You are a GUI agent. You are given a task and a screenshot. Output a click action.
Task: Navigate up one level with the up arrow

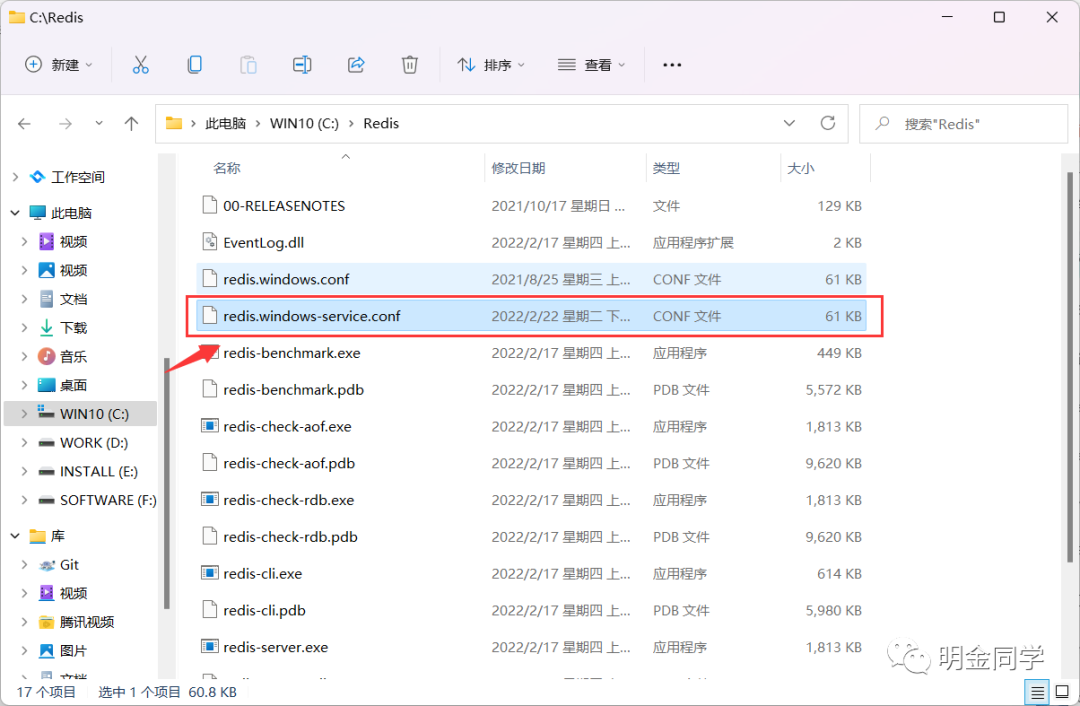click(x=131, y=123)
